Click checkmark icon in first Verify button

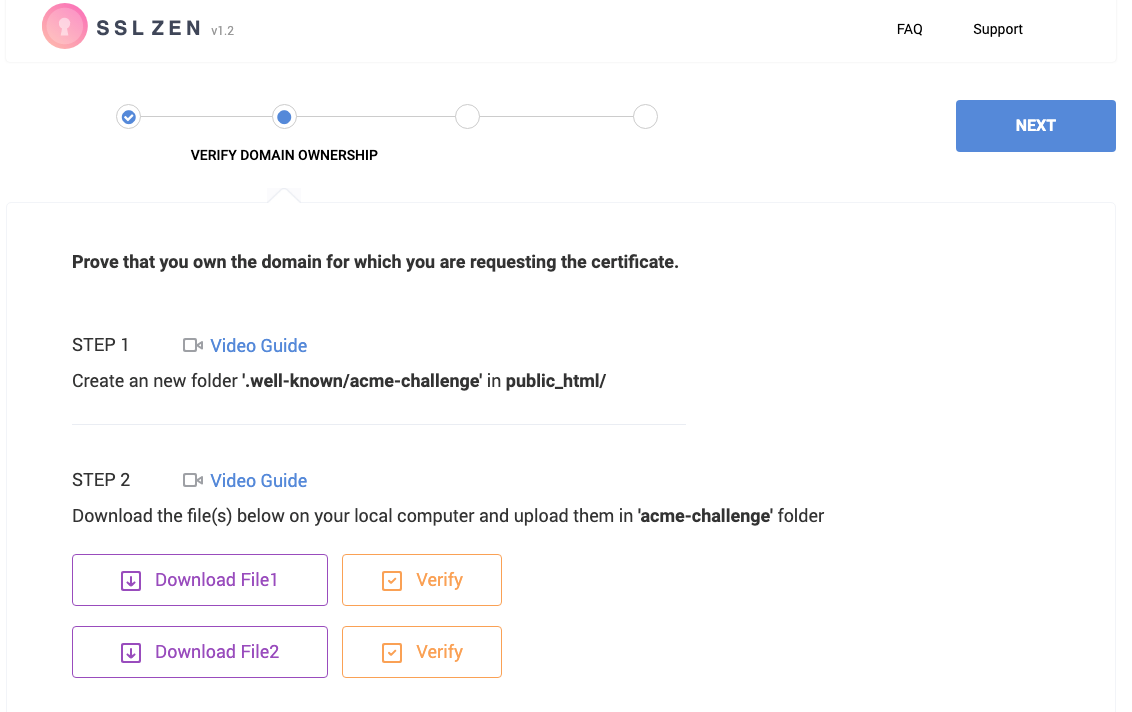tap(392, 581)
